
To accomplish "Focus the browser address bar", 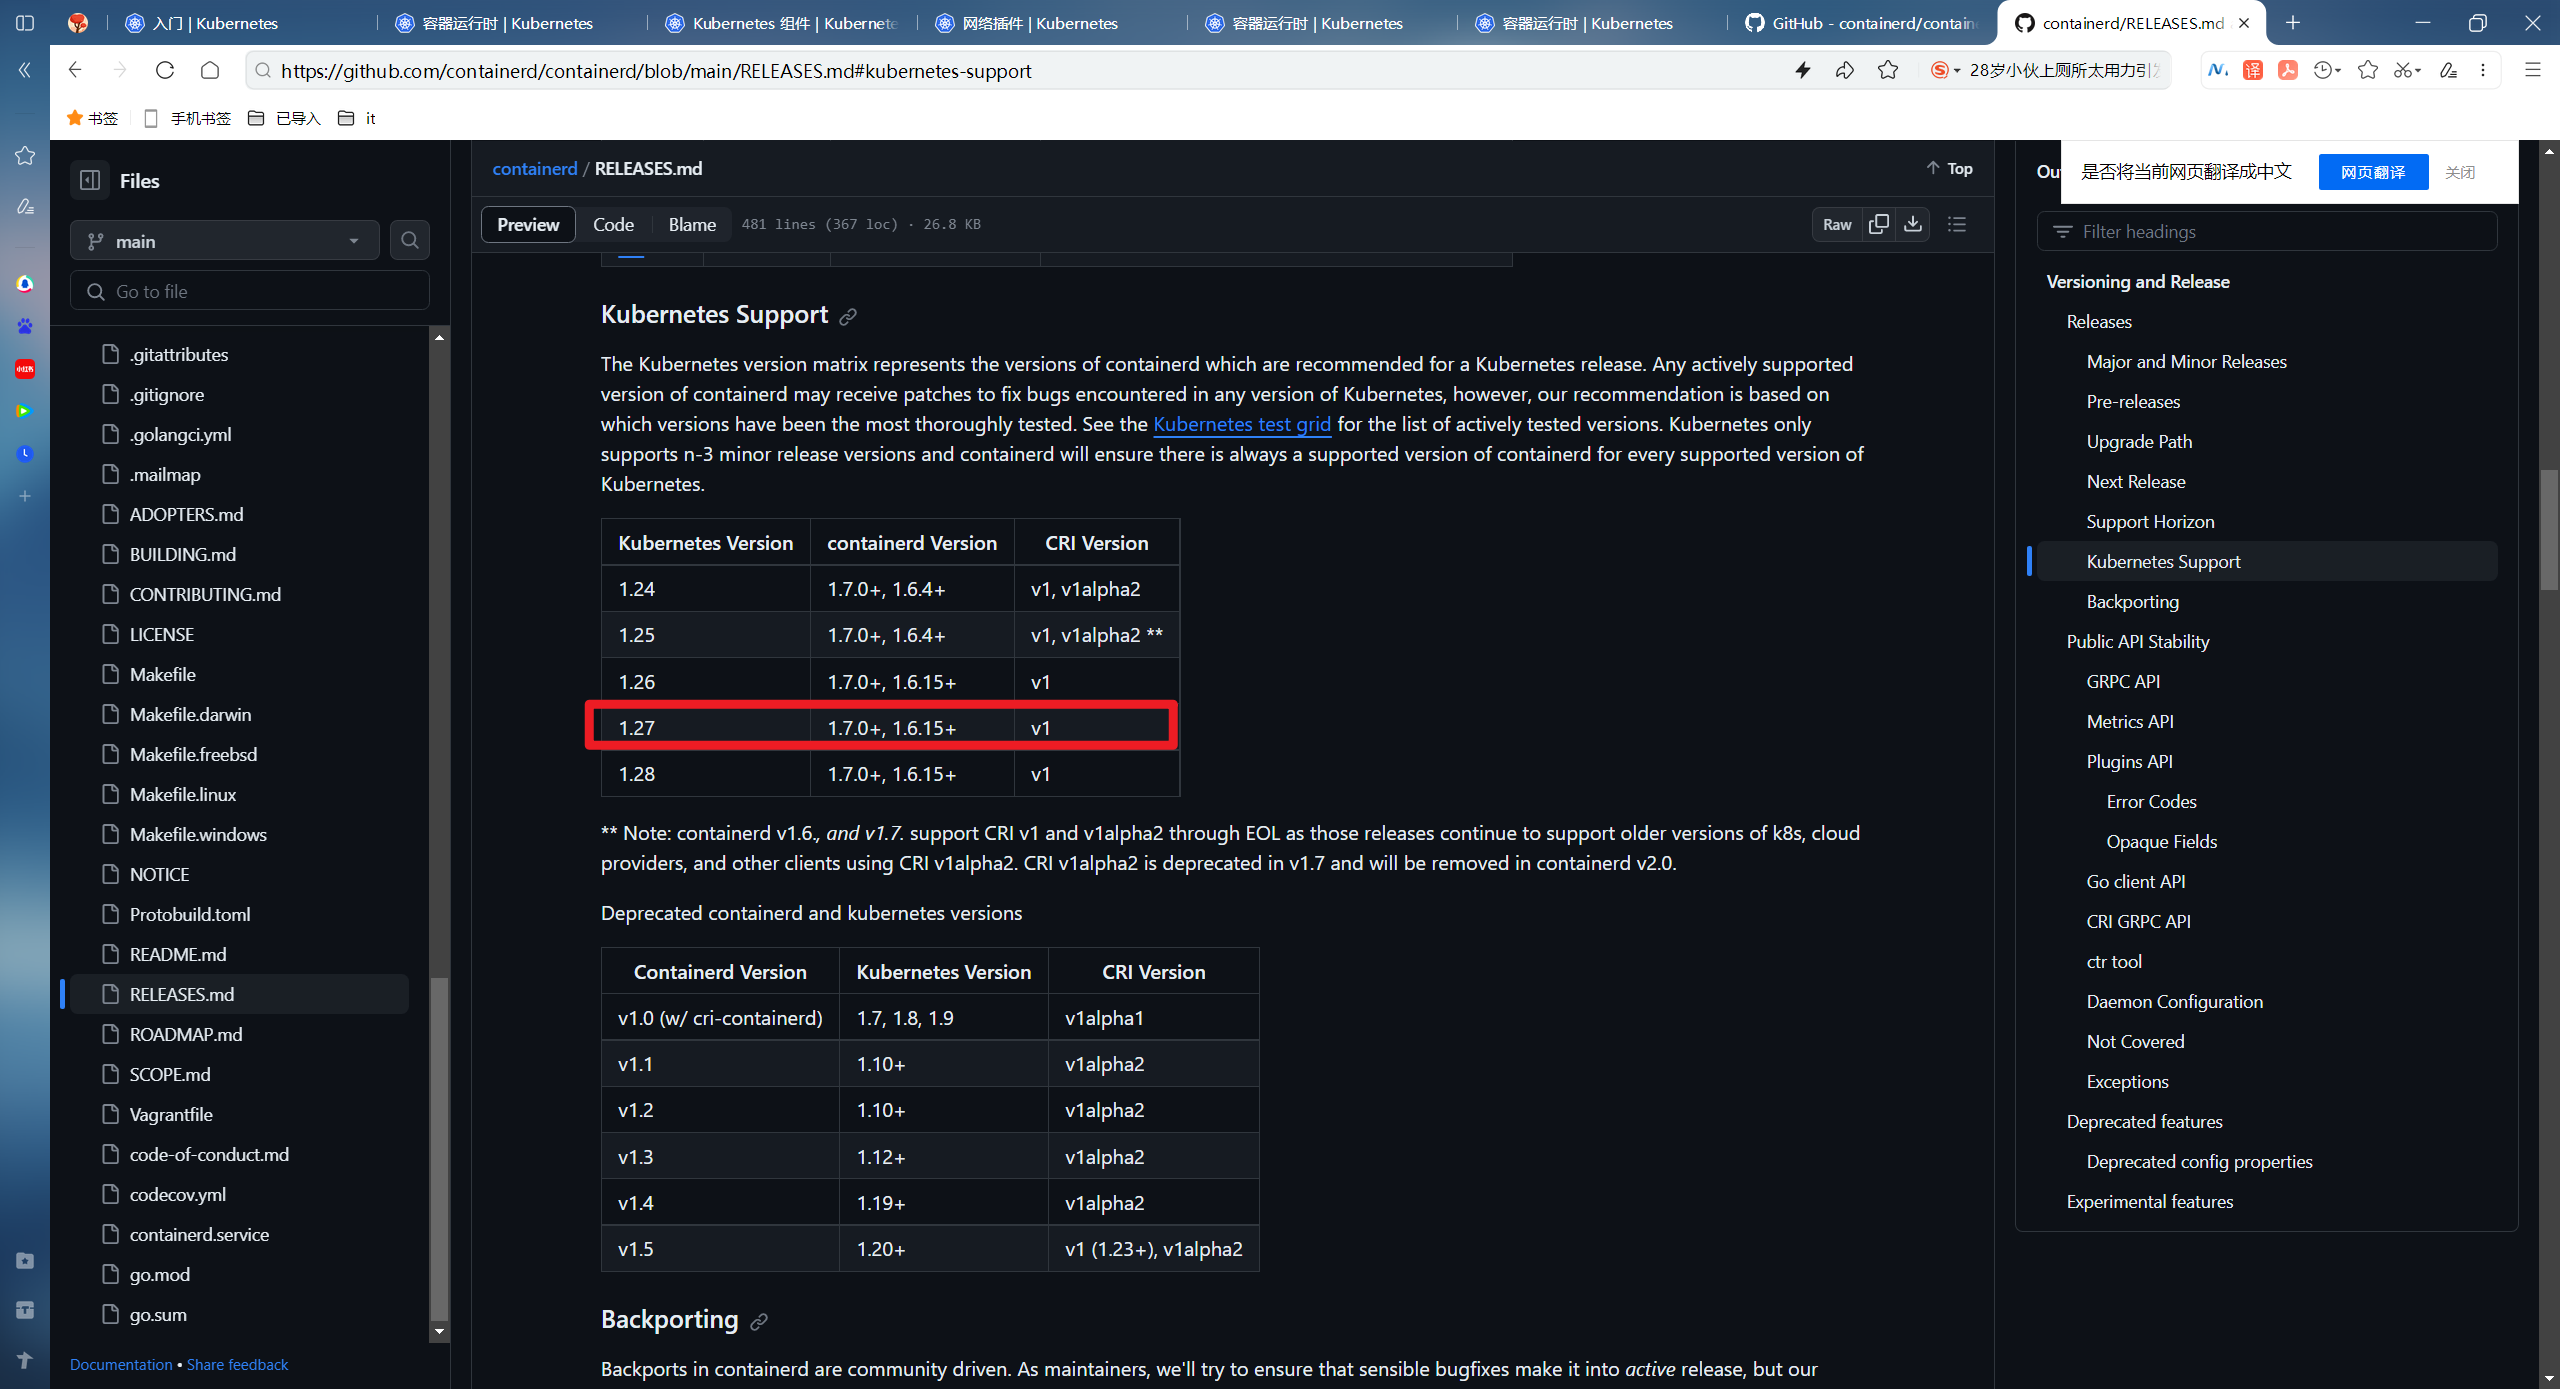I will pyautogui.click(x=1020, y=70).
